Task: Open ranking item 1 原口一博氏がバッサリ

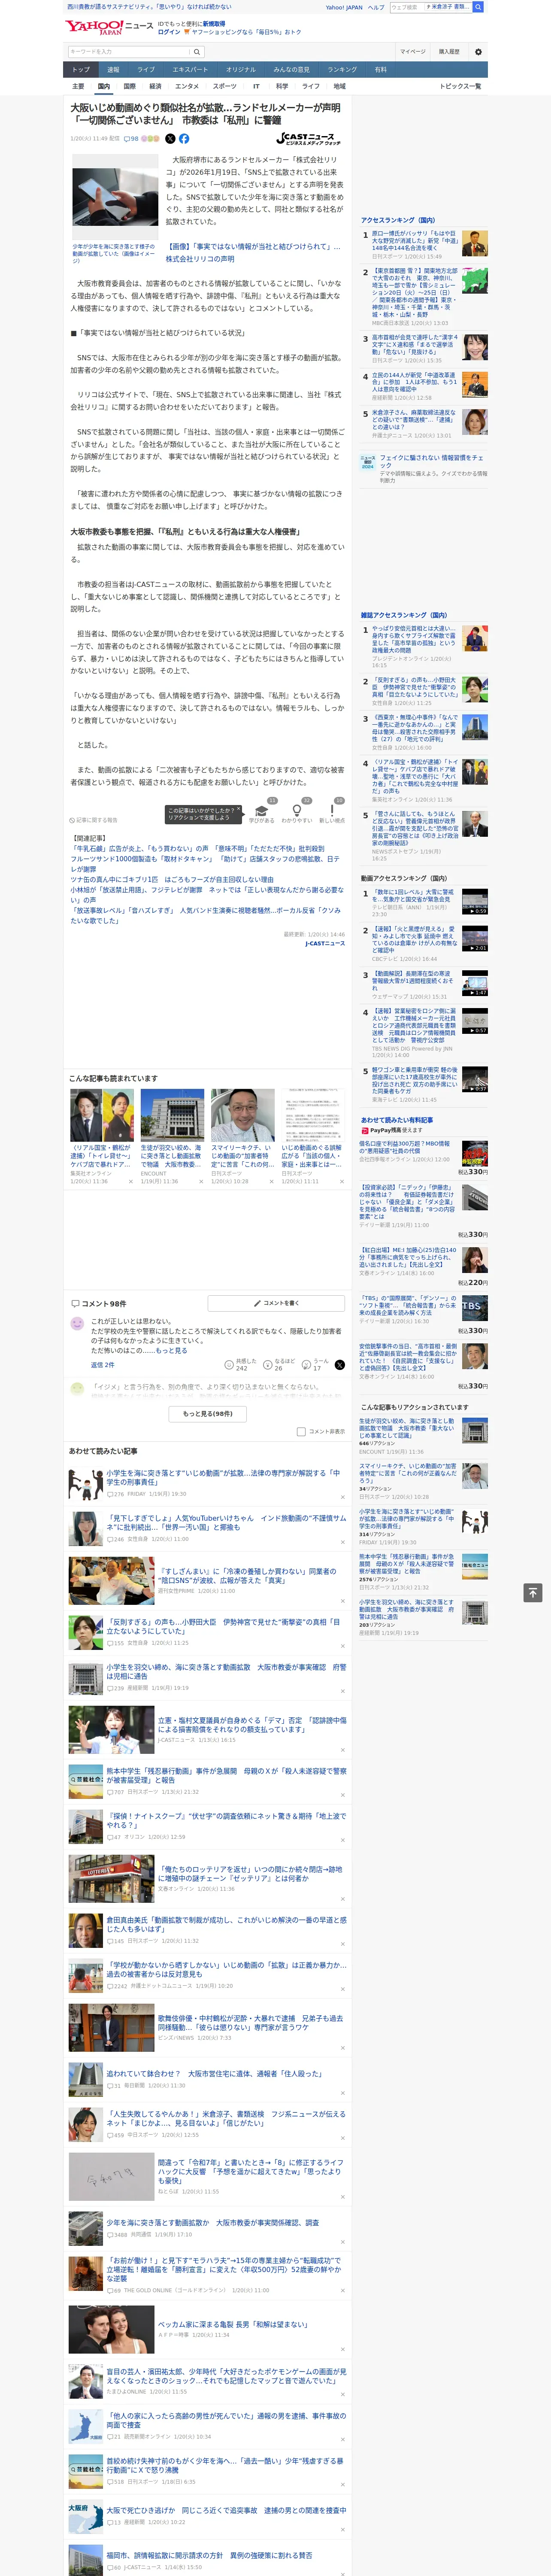Action: (414, 240)
